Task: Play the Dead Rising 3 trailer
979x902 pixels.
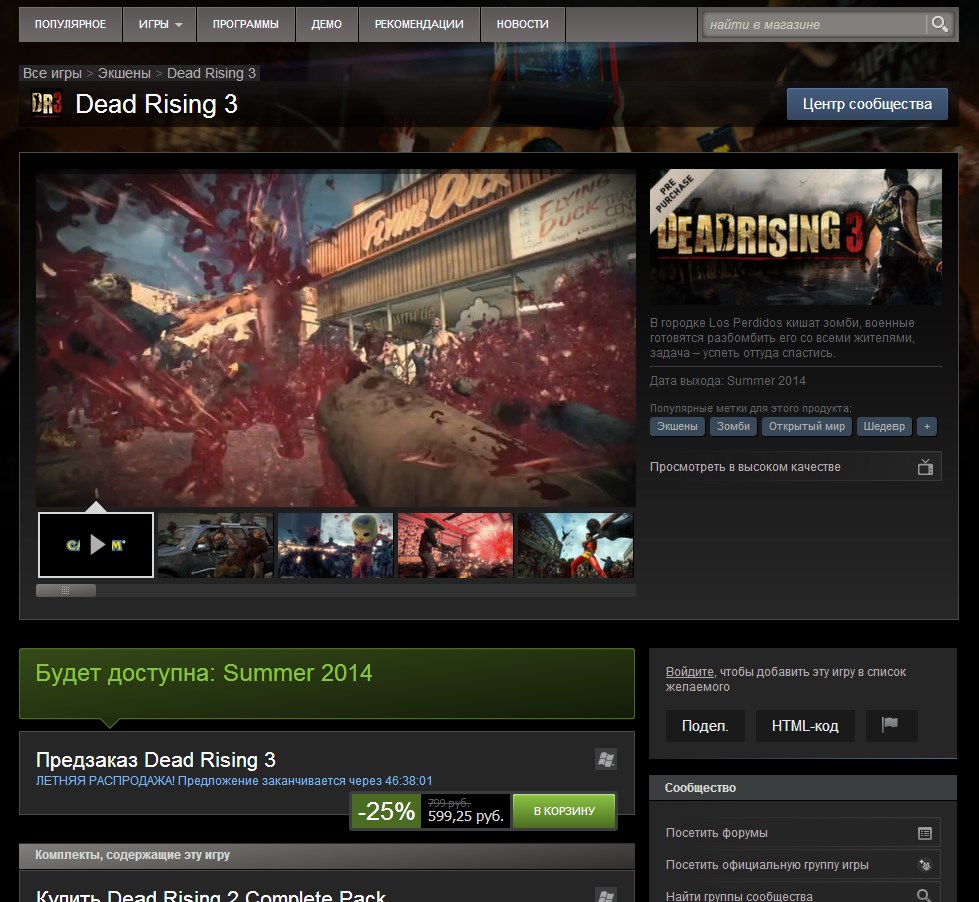Action: pyautogui.click(x=96, y=545)
